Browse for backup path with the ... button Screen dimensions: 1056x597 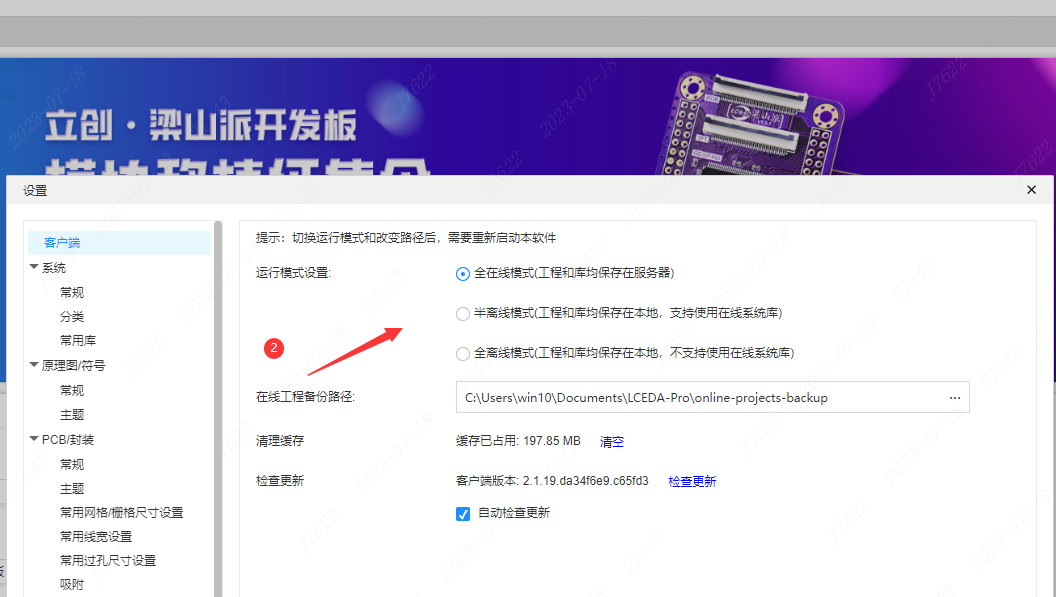(x=954, y=398)
